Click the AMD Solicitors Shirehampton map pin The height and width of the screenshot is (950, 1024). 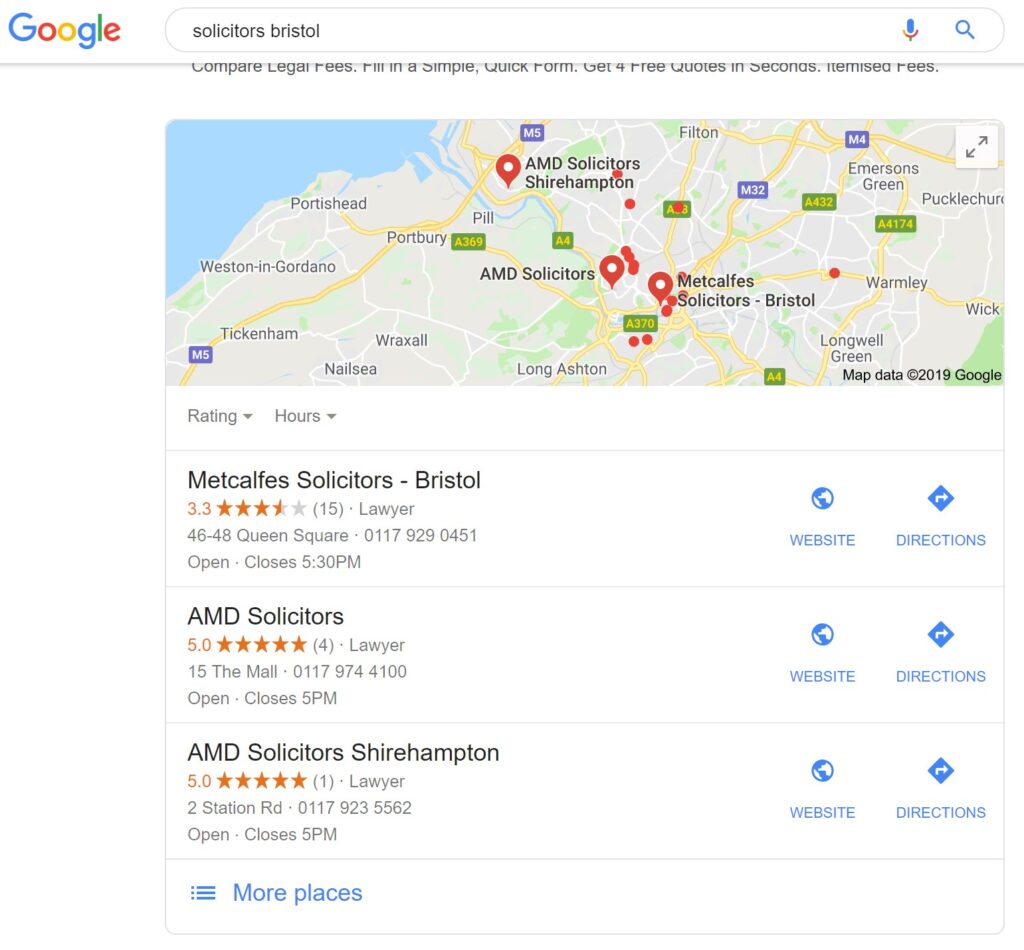pos(508,168)
